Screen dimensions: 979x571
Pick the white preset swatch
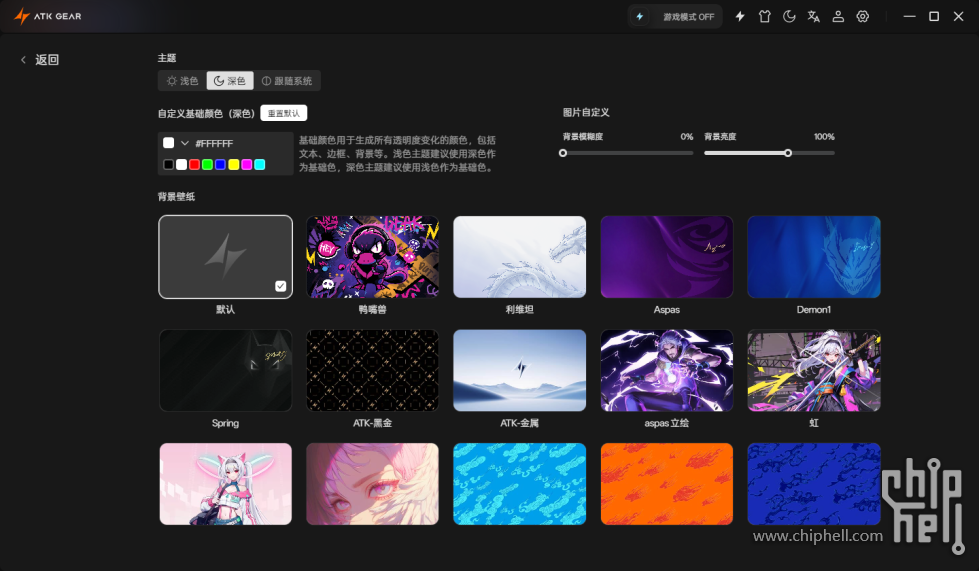point(182,165)
